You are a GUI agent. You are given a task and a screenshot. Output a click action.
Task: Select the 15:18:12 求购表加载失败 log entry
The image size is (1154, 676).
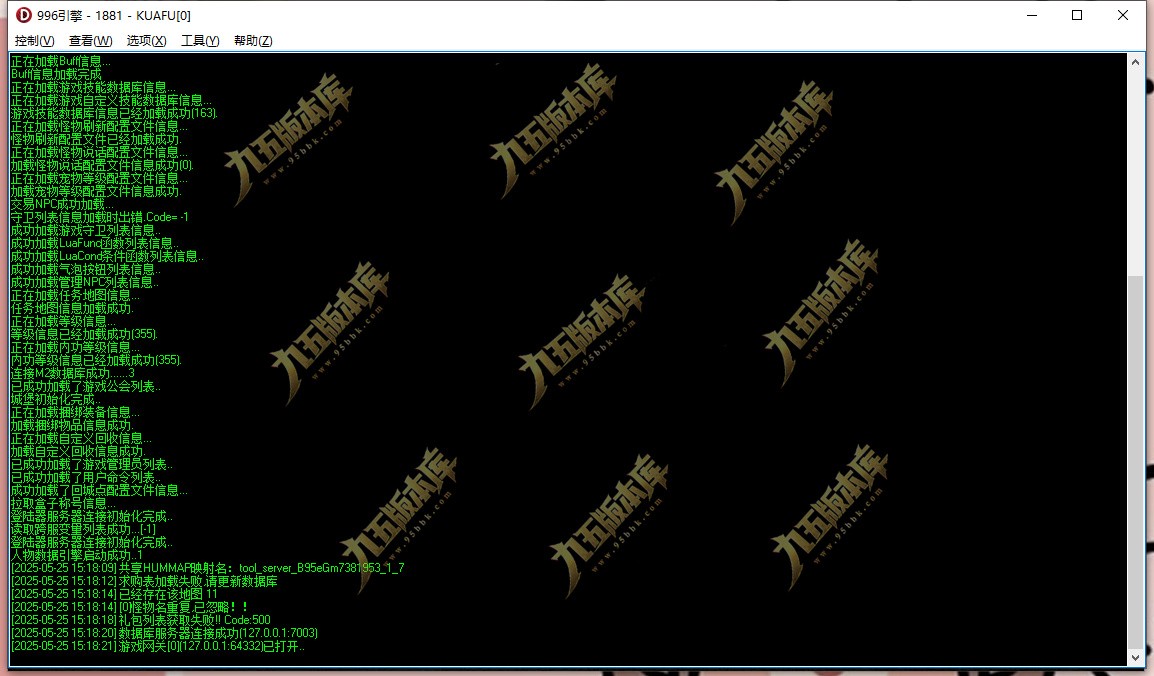point(144,581)
